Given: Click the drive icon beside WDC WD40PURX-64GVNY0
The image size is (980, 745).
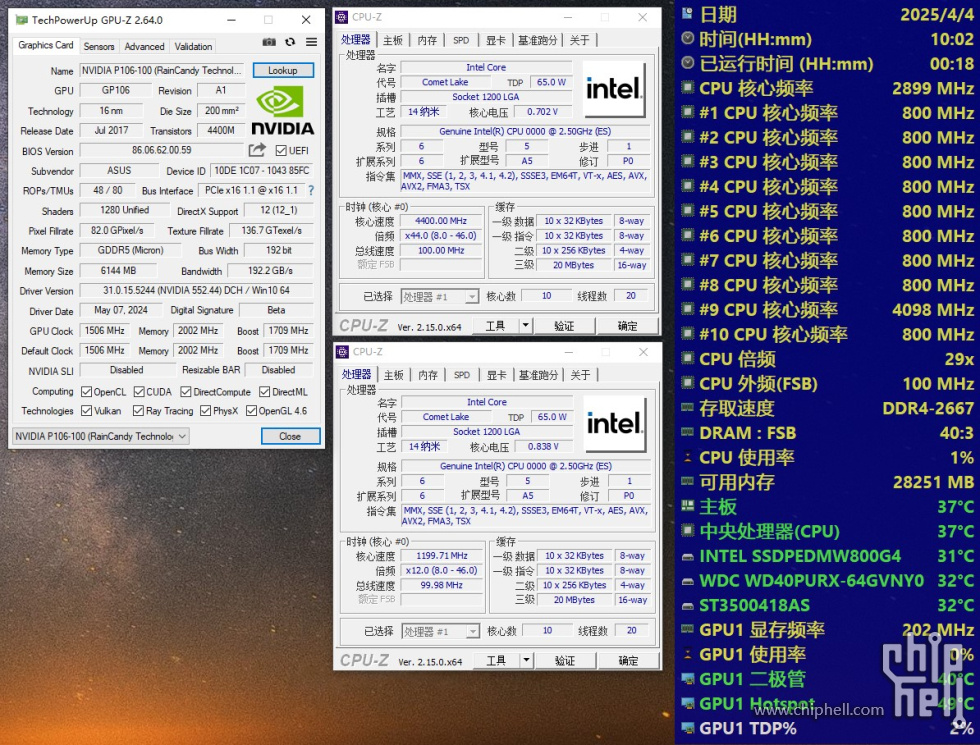Looking at the screenshot, I should click(688, 581).
